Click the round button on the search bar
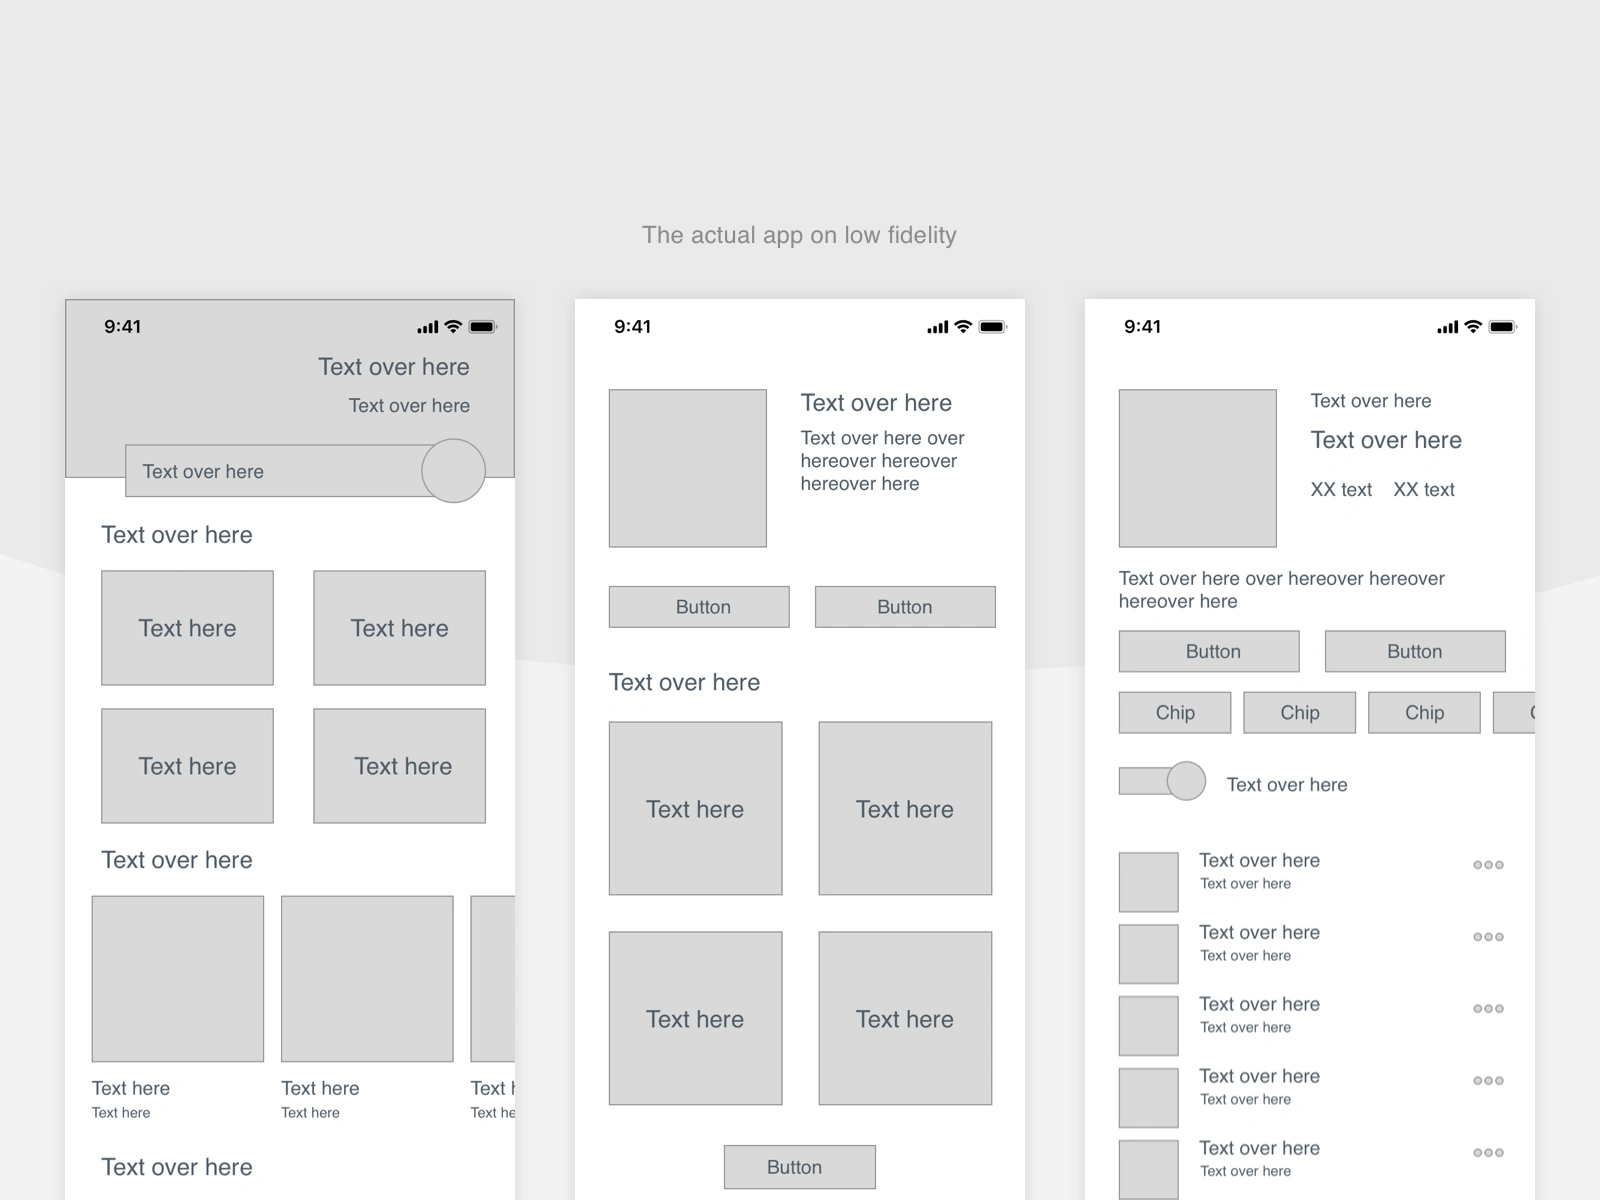 (x=453, y=470)
